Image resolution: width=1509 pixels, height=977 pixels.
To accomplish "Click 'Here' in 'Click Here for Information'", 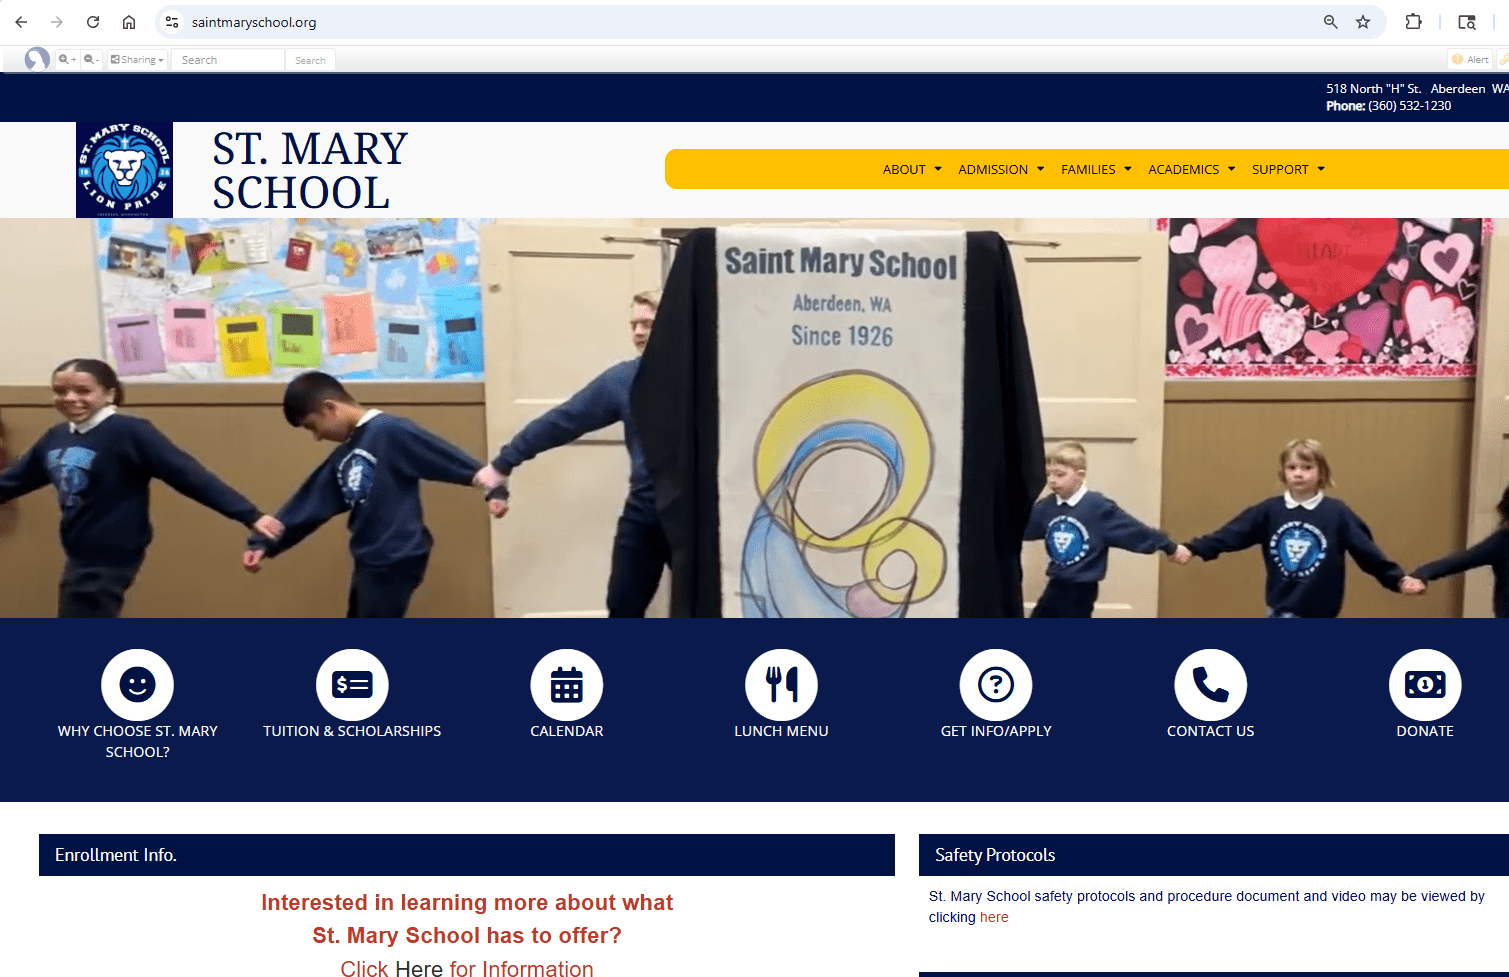I will pos(419,969).
